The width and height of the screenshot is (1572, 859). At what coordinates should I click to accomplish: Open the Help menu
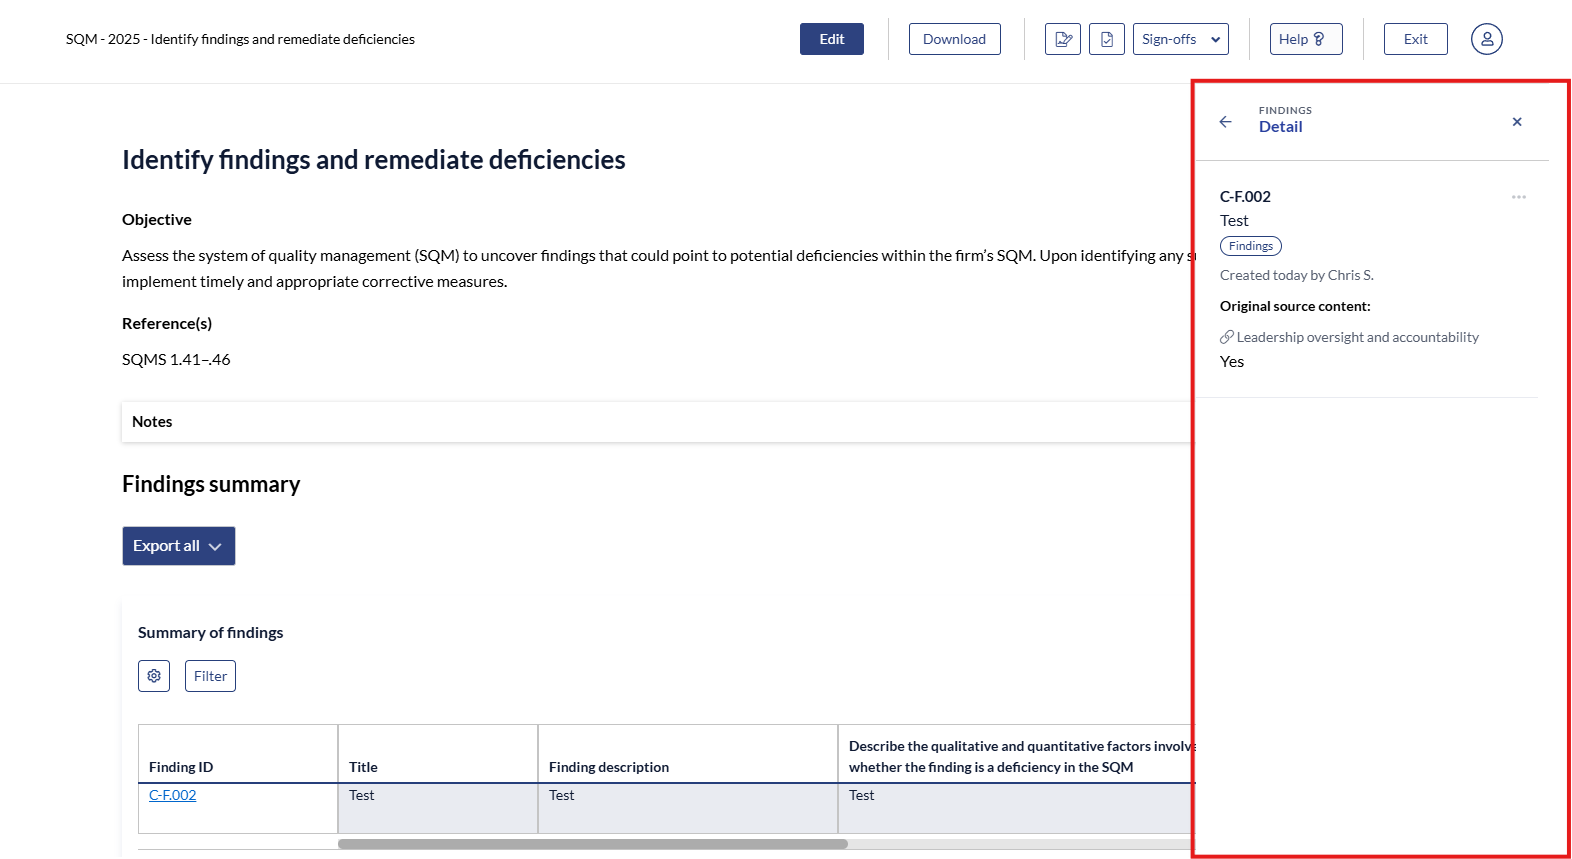(x=1305, y=39)
